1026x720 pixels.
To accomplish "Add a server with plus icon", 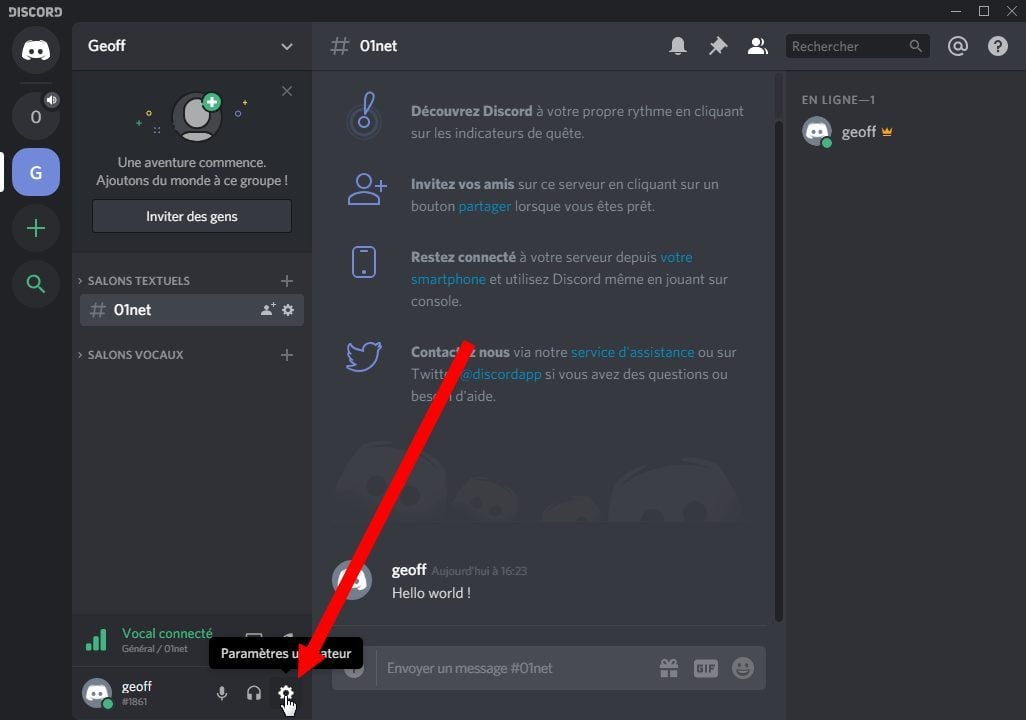I will click(x=36, y=228).
